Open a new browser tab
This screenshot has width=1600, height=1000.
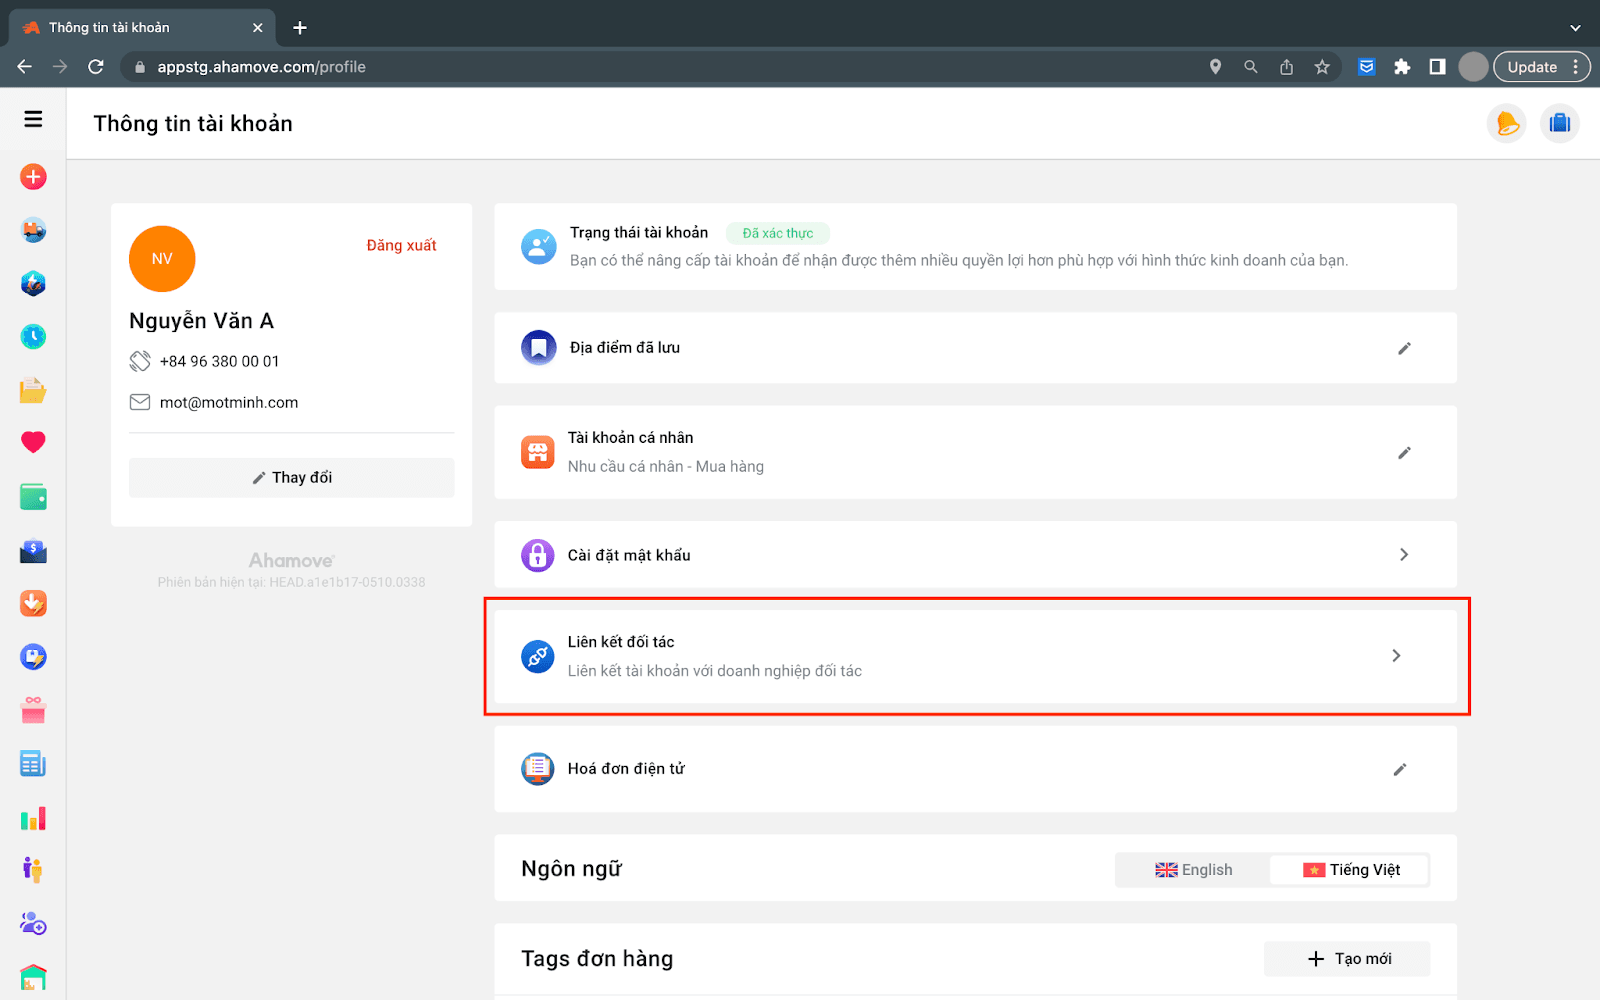pyautogui.click(x=300, y=28)
